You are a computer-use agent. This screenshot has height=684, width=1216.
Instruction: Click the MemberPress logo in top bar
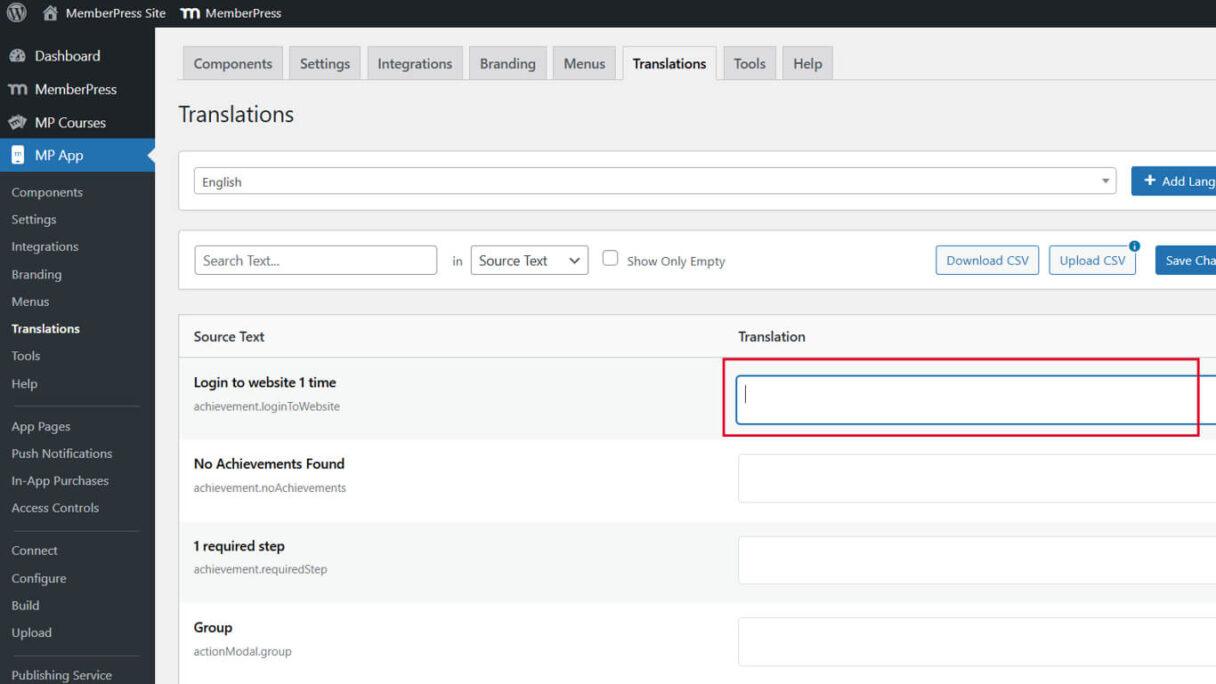(x=190, y=13)
